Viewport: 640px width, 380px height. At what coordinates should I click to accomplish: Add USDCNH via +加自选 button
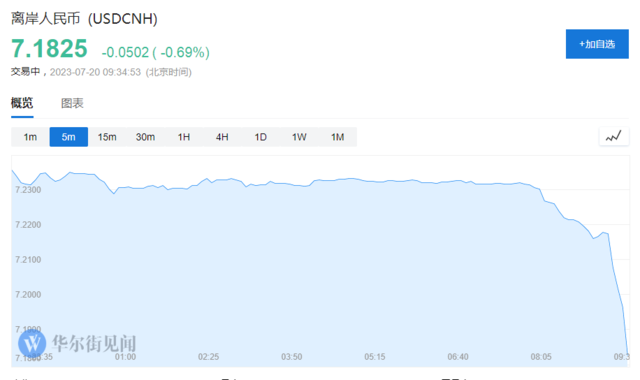(597, 44)
